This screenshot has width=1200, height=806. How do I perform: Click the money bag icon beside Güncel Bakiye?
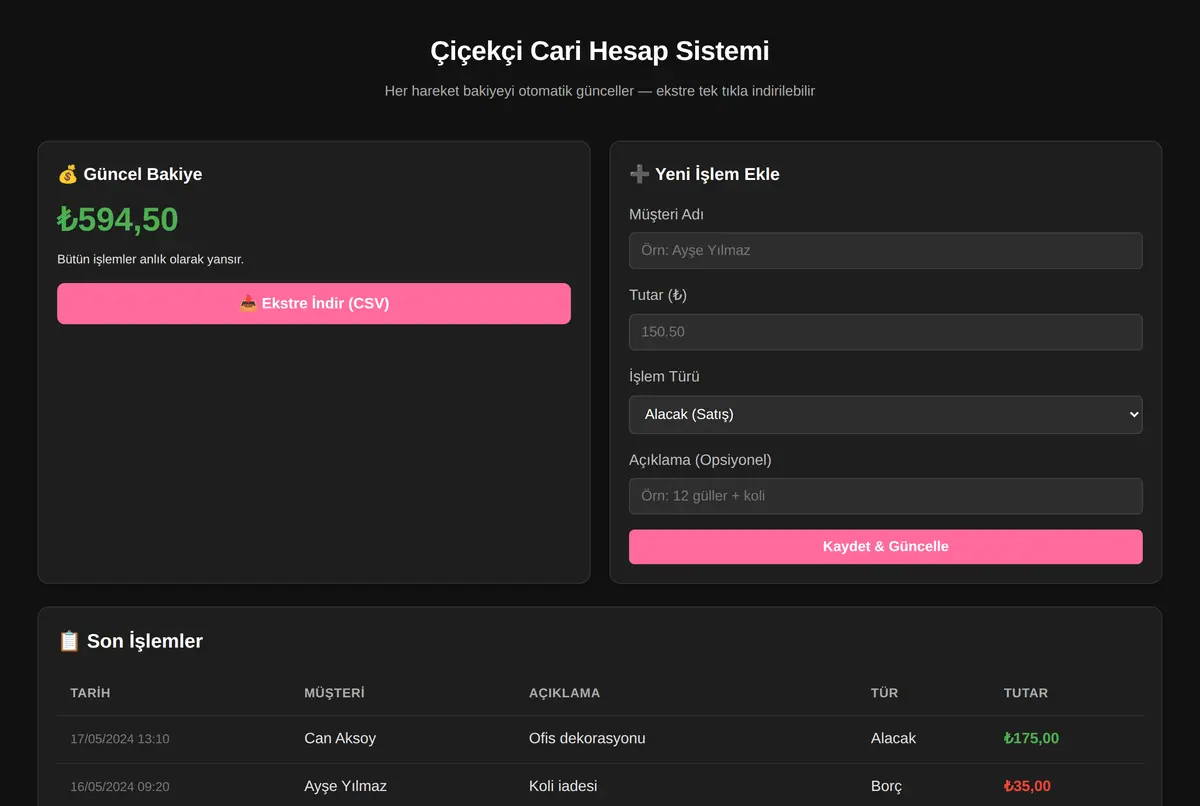[68, 174]
